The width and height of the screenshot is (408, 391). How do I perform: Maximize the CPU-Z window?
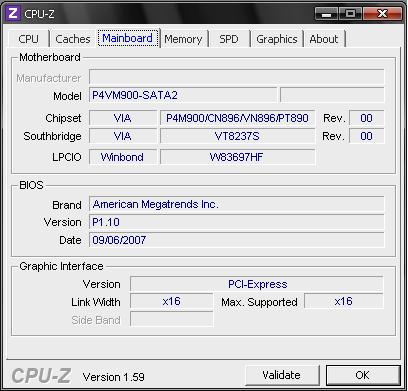click(350, 14)
